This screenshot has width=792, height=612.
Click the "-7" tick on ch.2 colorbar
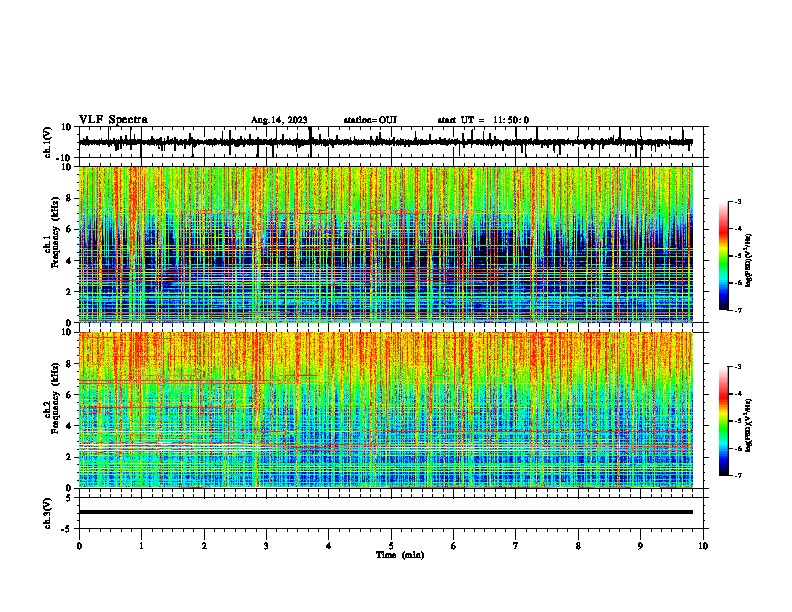737,476
